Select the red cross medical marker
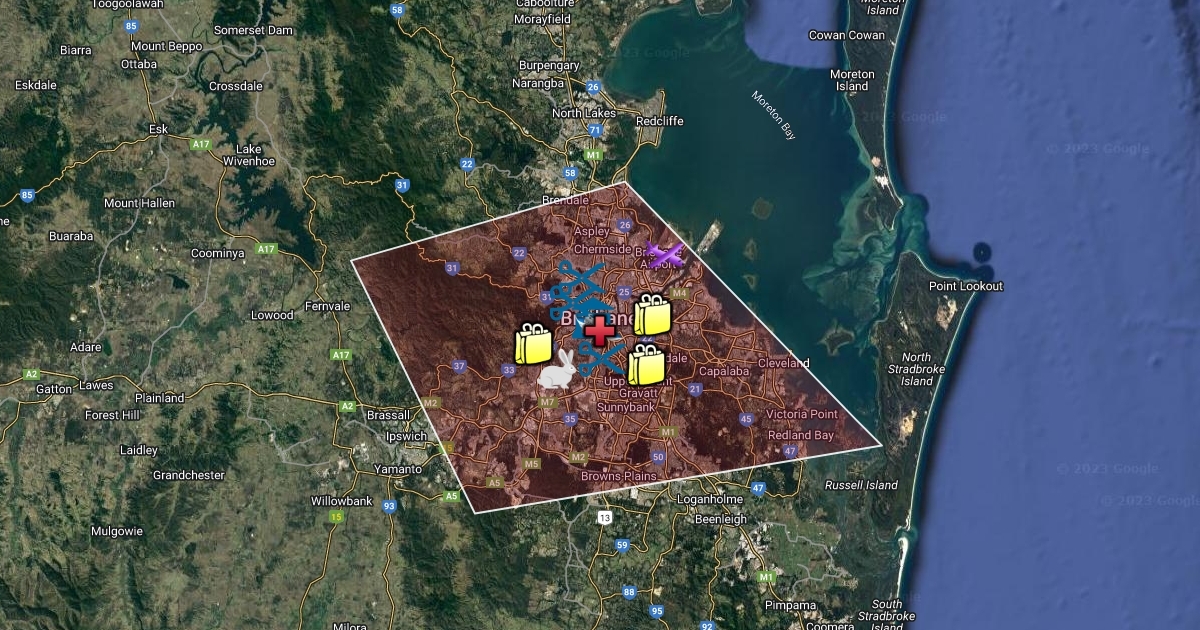Screen dimensions: 1200x630 (x=600, y=331)
